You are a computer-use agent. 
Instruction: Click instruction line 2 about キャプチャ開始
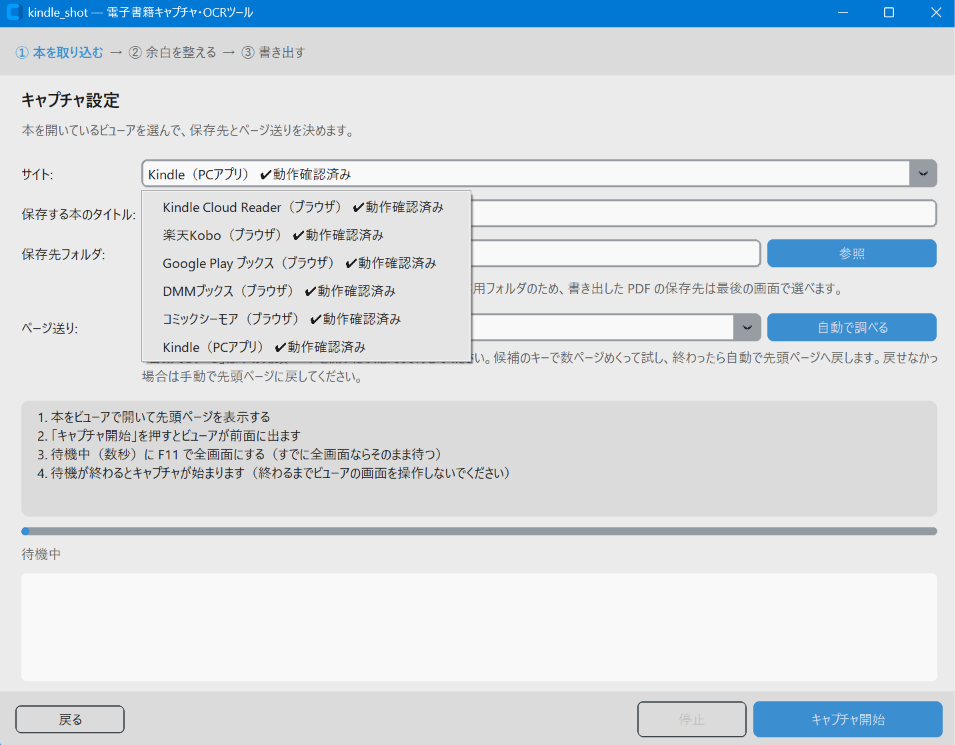(169, 436)
